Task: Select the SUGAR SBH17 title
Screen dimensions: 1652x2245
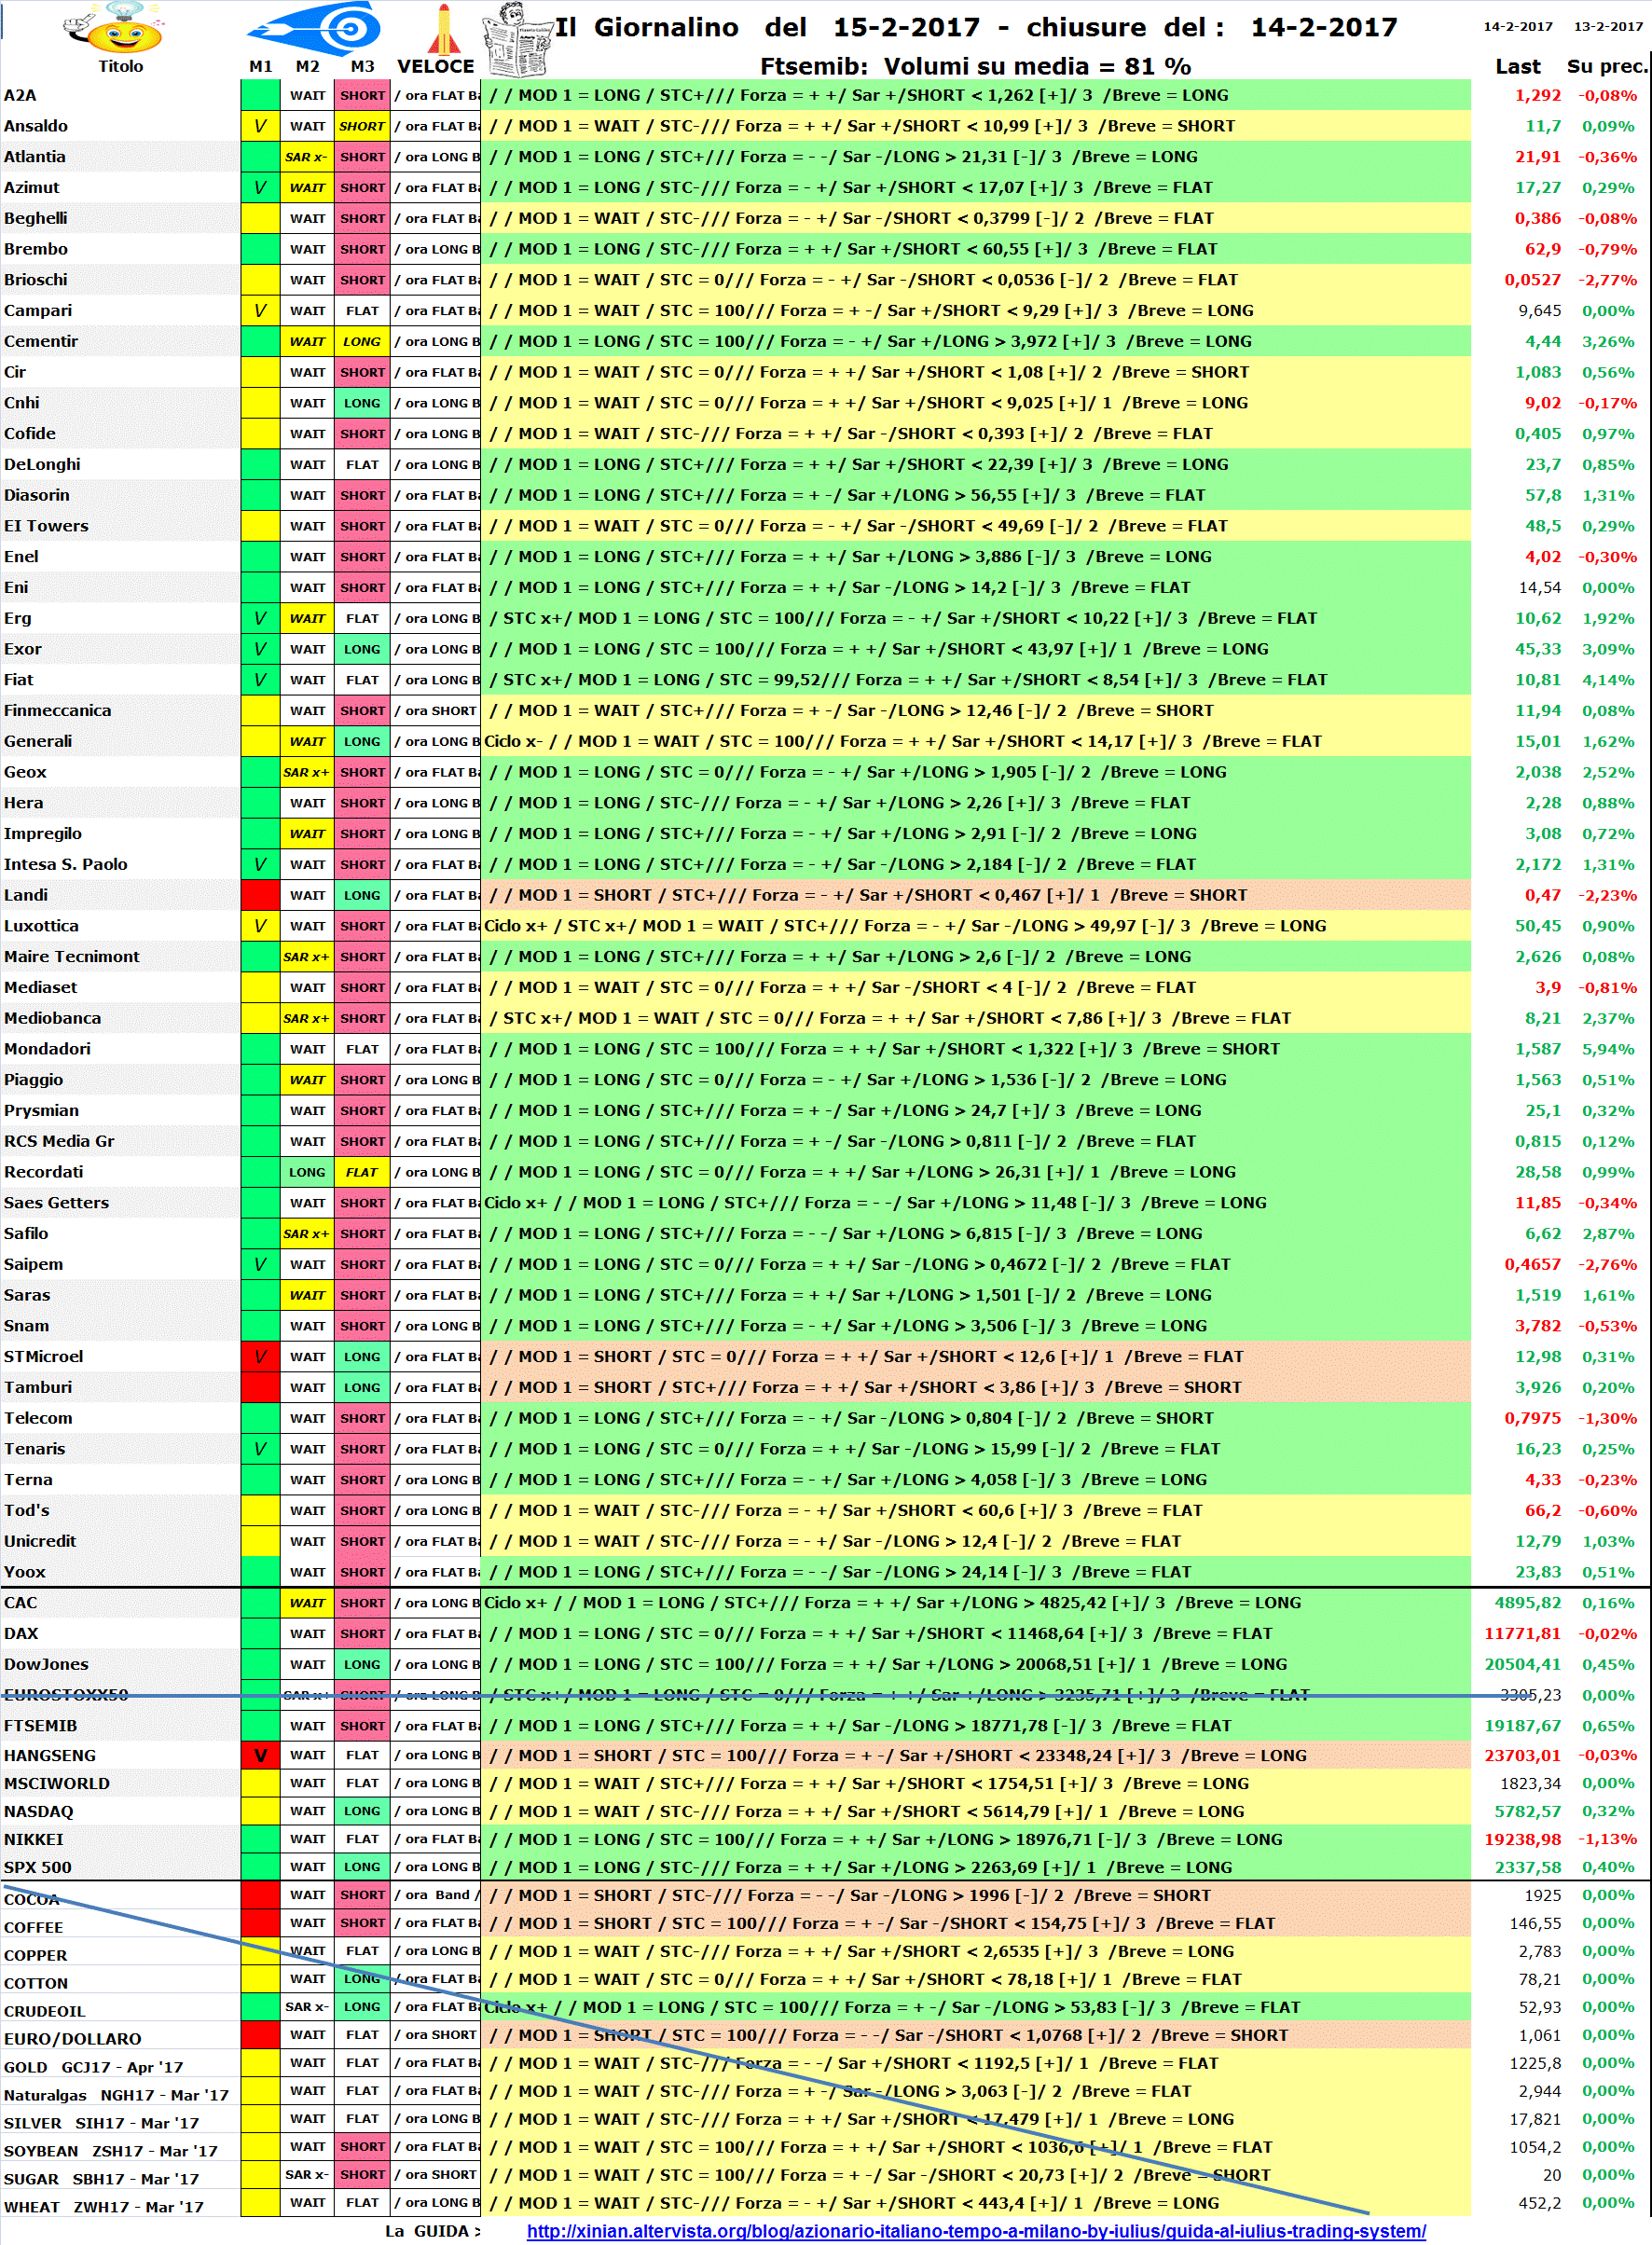Action: pyautogui.click(x=101, y=2179)
